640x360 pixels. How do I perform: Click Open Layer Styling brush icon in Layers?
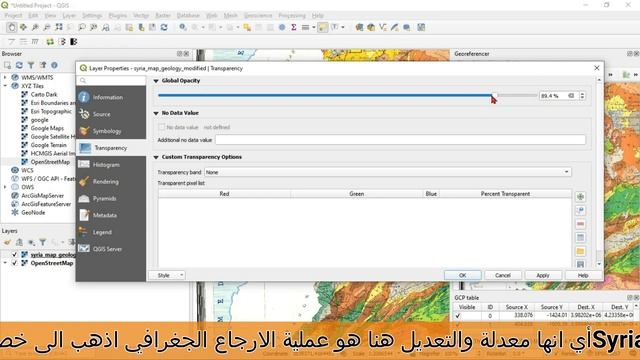coord(7,242)
